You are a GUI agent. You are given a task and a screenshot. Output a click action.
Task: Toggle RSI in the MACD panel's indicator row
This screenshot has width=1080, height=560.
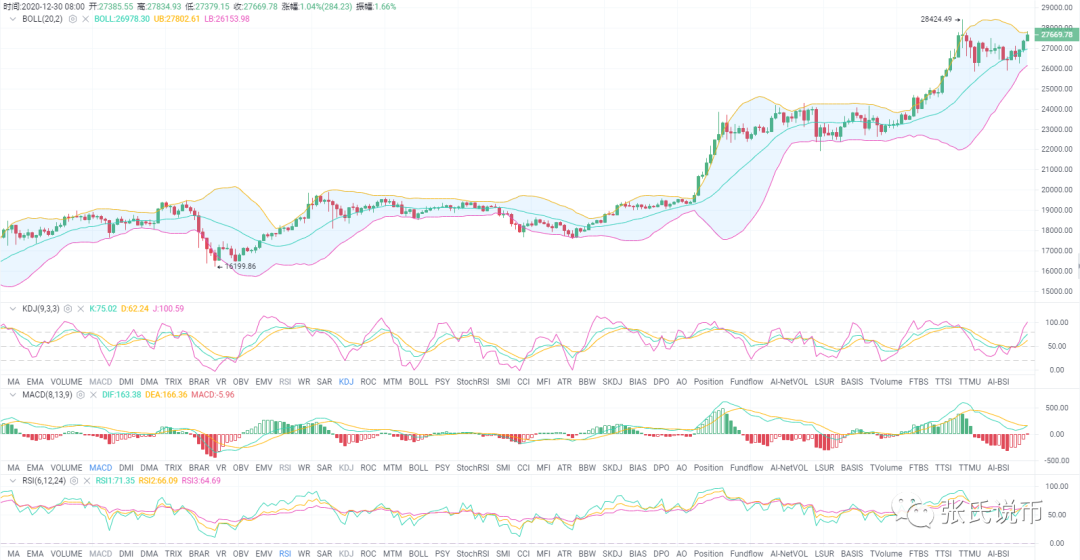[285, 468]
